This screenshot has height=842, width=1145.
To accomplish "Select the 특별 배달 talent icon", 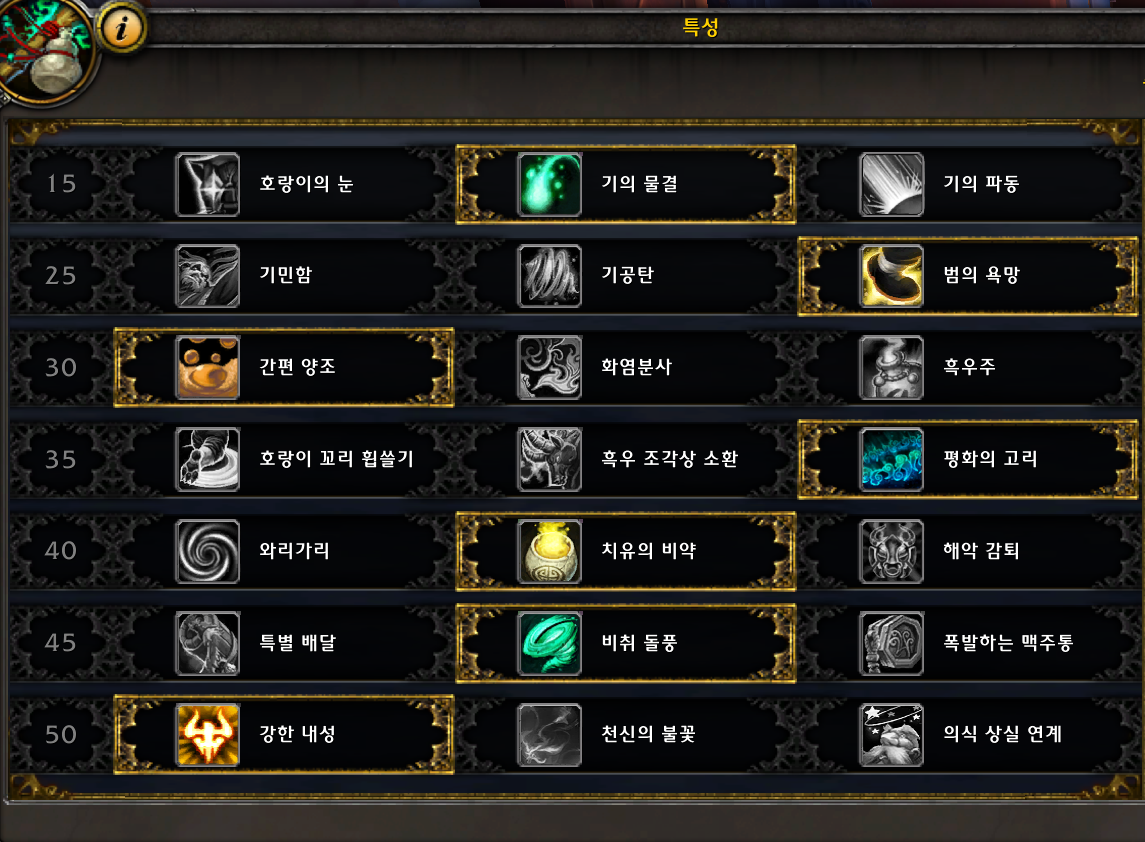I will pyautogui.click(x=207, y=643).
